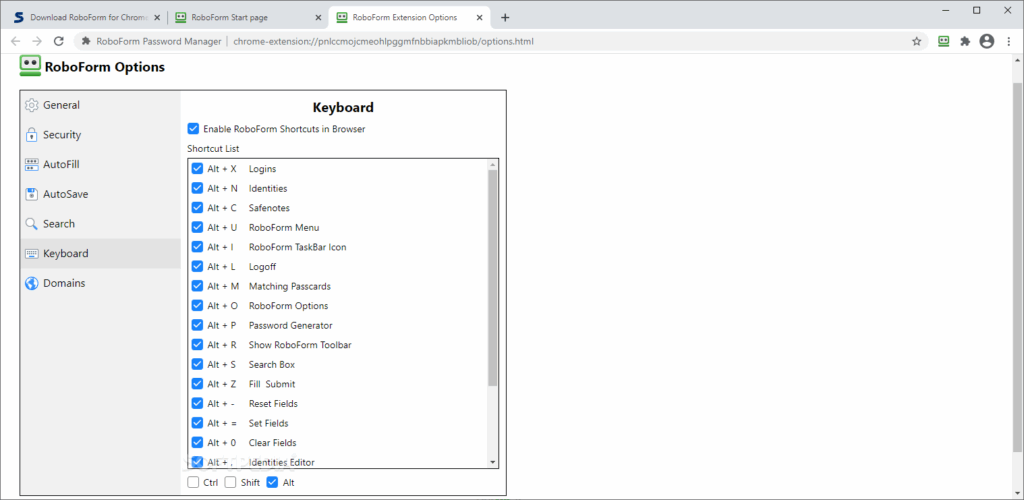
Task: Close the Download RoboForm for Chrome tab
Action: coord(157,18)
